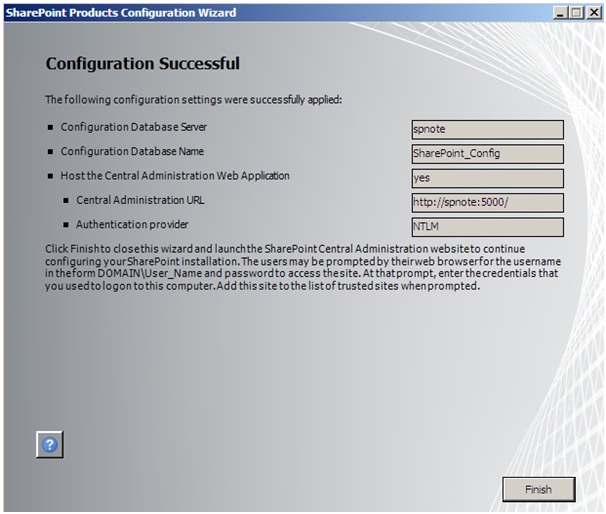Click the Host the Central Administration Web Application label
Viewport: 606px width, 514px height.
coord(175,176)
